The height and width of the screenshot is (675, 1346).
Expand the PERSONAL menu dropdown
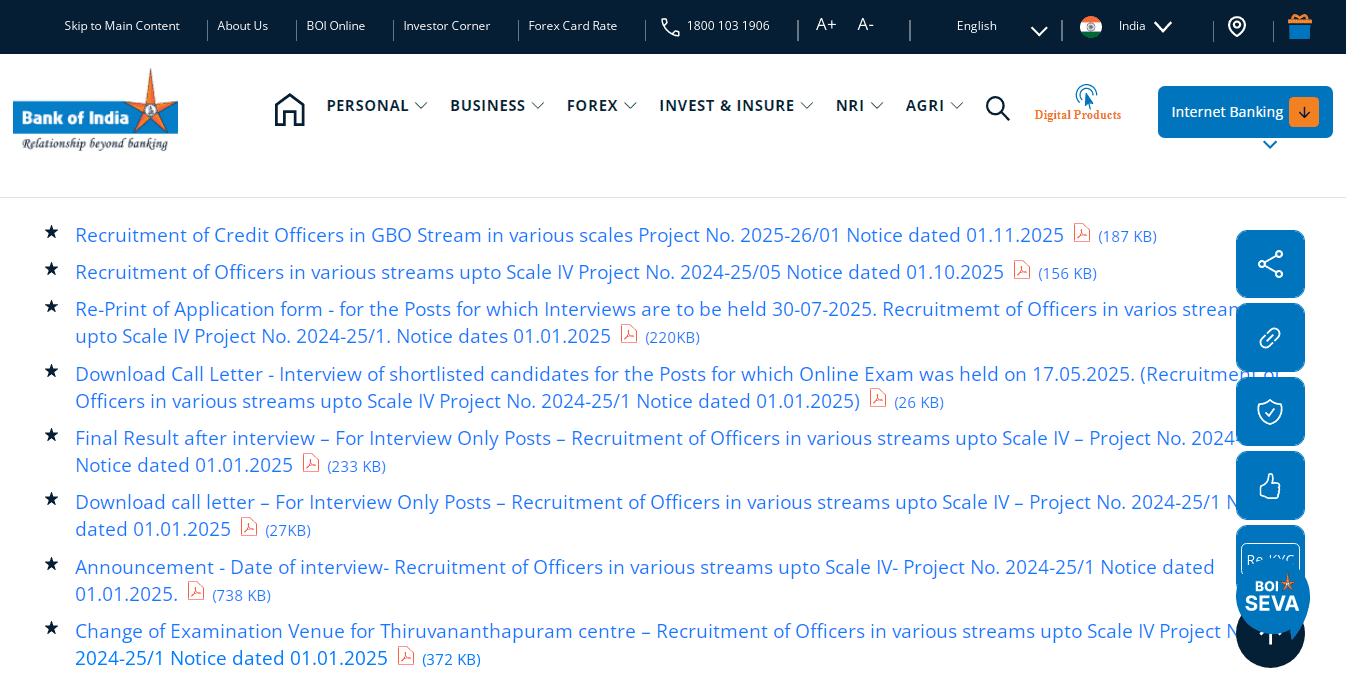pyautogui.click(x=377, y=105)
